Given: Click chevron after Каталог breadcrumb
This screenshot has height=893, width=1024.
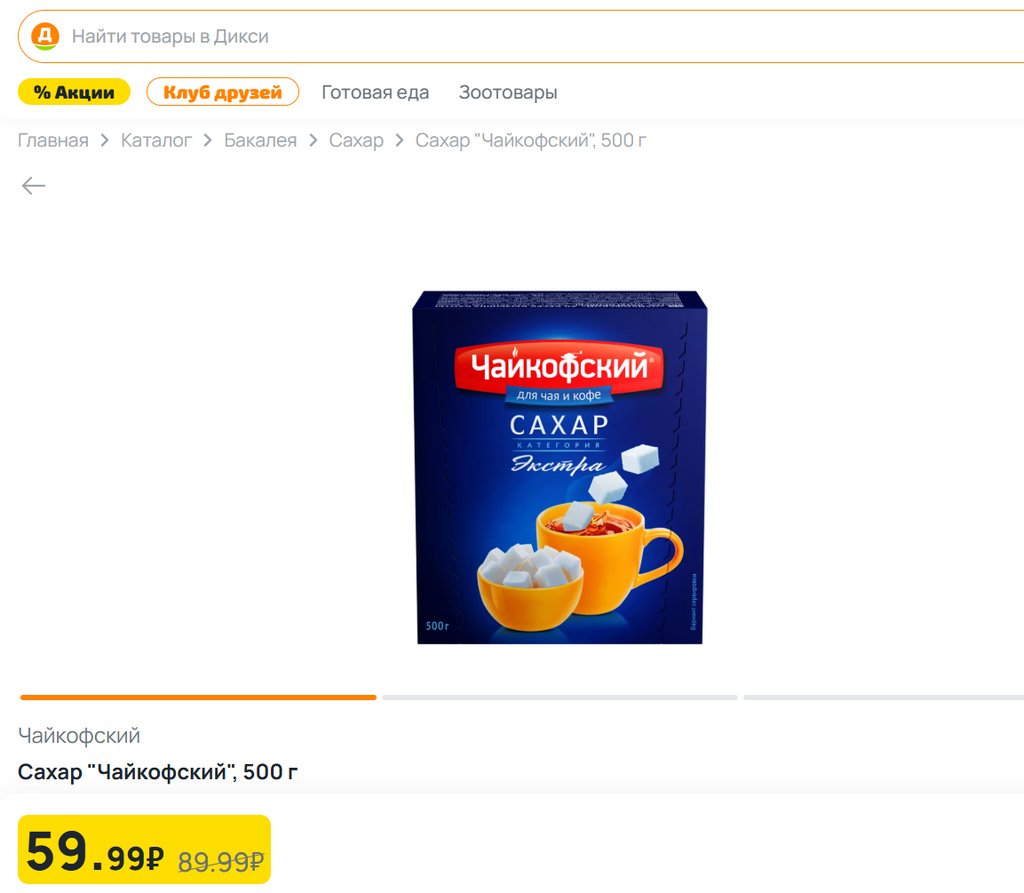Looking at the screenshot, I should click(208, 140).
